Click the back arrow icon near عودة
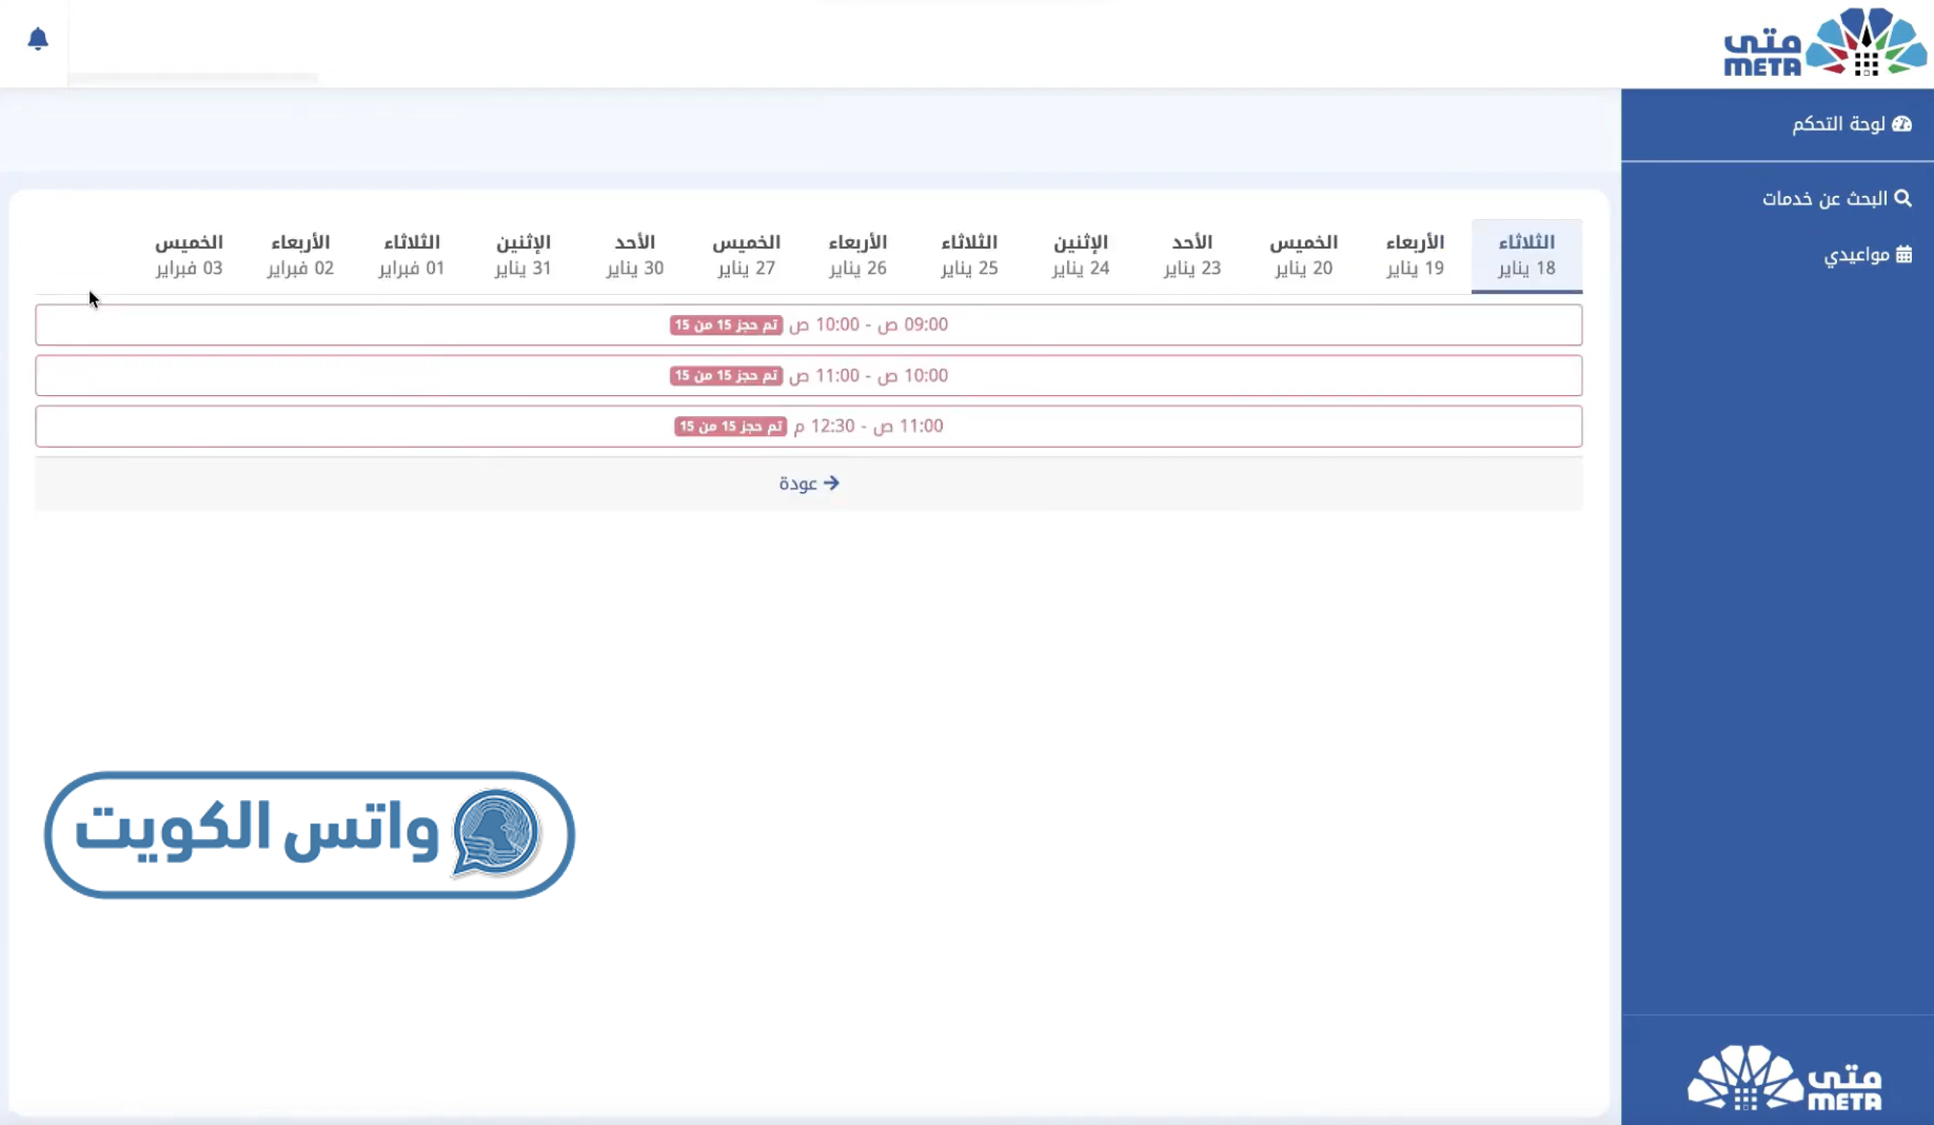Screen dimensions: 1934x1125 click(832, 483)
